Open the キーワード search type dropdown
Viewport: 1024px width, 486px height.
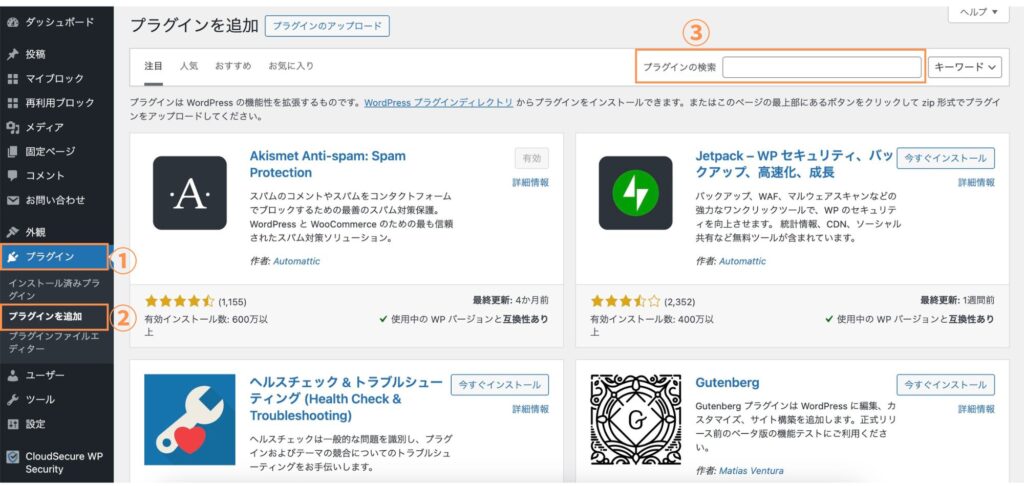tap(965, 67)
